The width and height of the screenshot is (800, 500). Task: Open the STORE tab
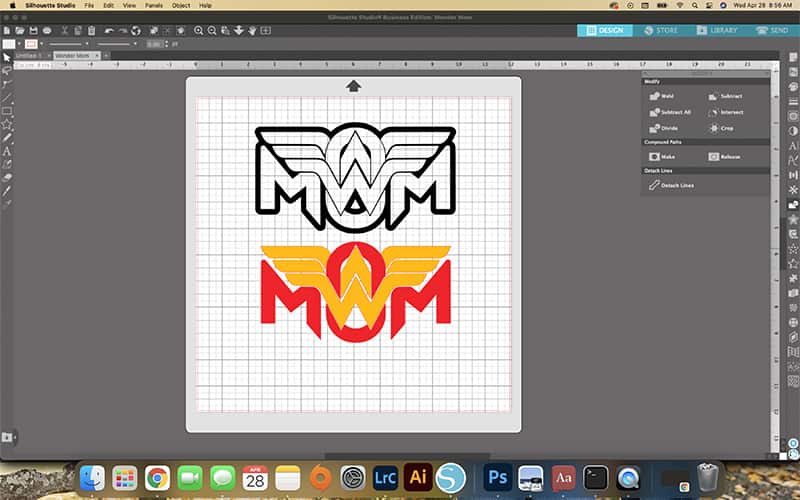tap(661, 31)
